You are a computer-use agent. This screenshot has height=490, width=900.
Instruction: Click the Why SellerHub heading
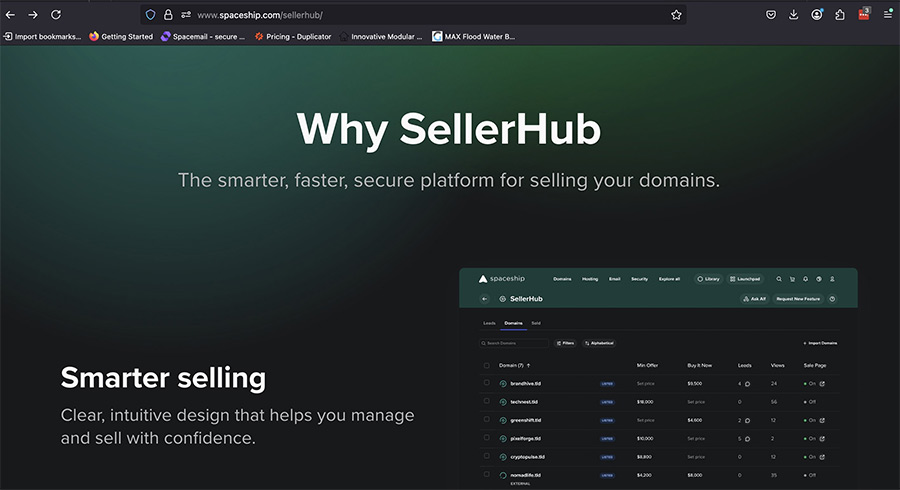click(x=449, y=130)
